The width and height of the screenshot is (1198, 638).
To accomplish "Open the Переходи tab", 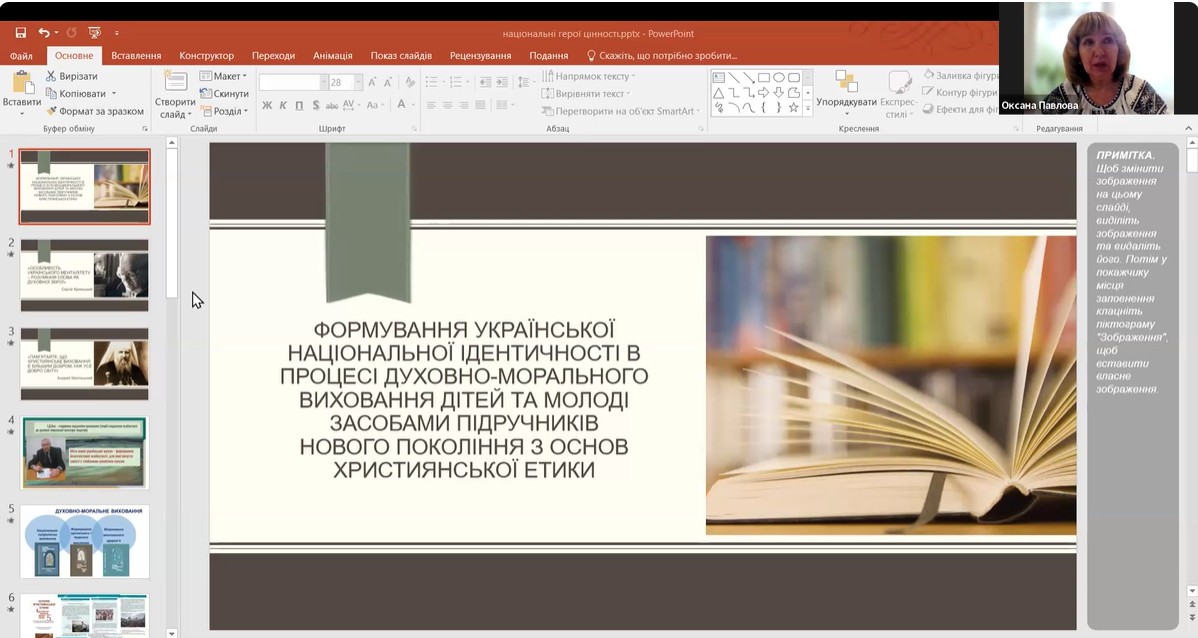I will [273, 56].
